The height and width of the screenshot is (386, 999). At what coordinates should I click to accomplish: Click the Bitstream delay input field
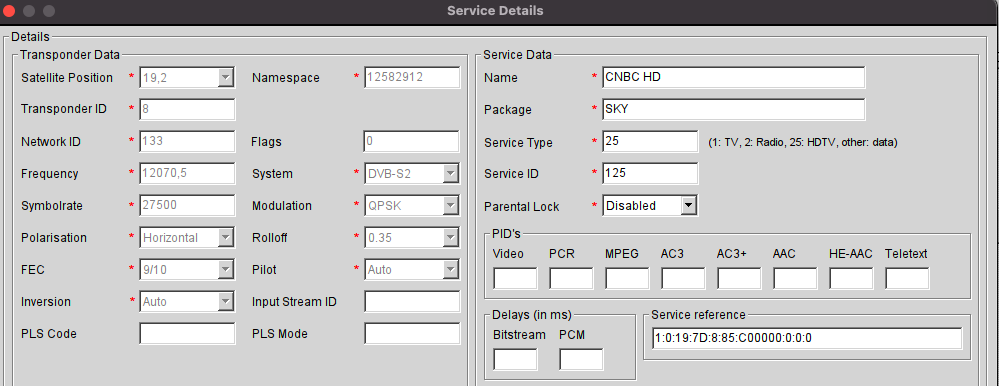pyautogui.click(x=515, y=359)
